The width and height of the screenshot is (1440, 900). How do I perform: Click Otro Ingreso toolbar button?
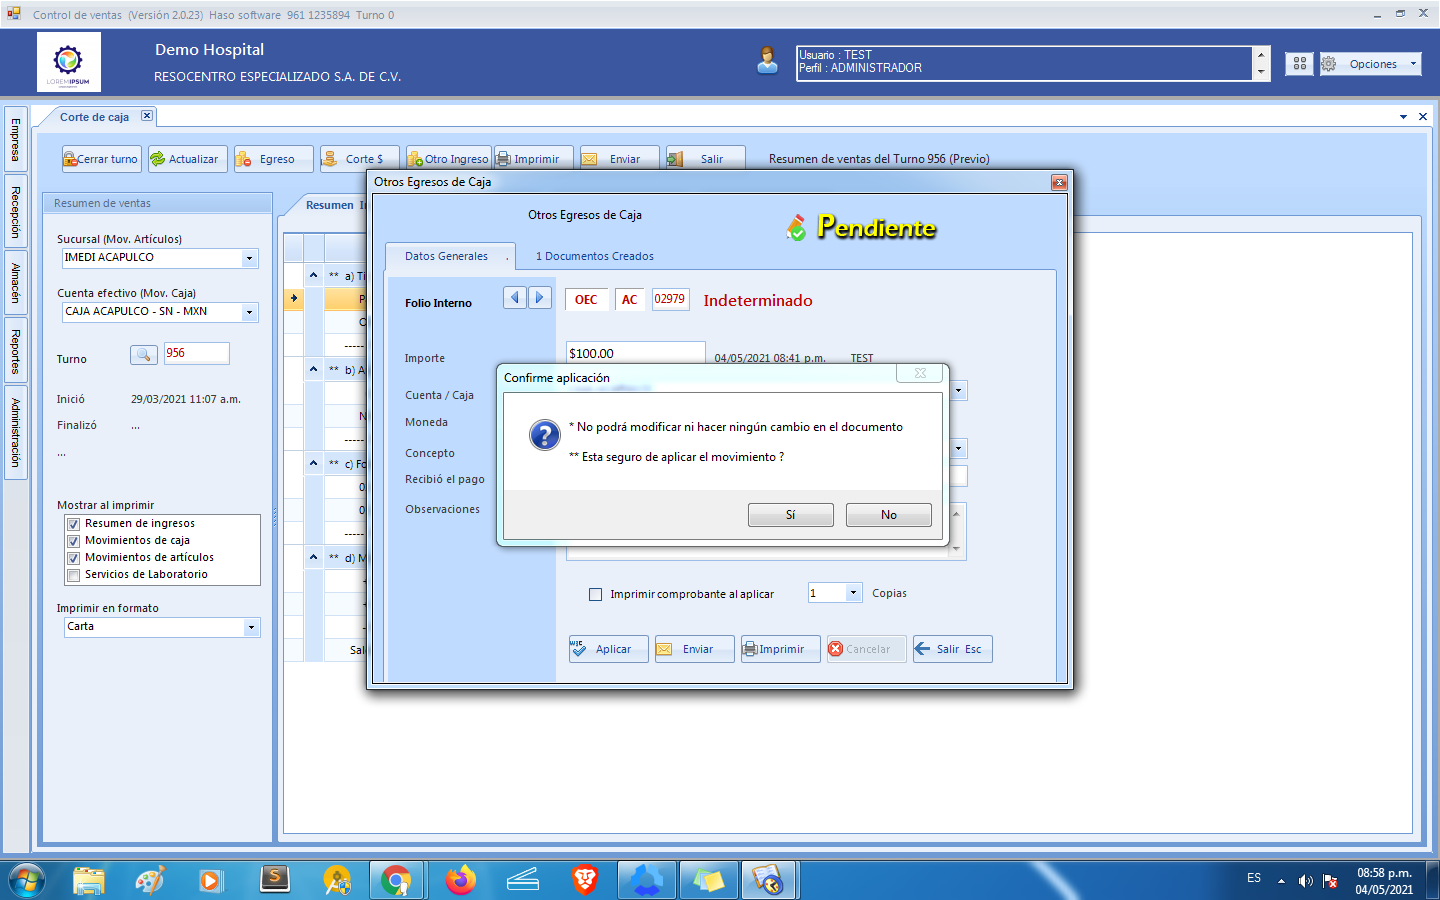447,159
